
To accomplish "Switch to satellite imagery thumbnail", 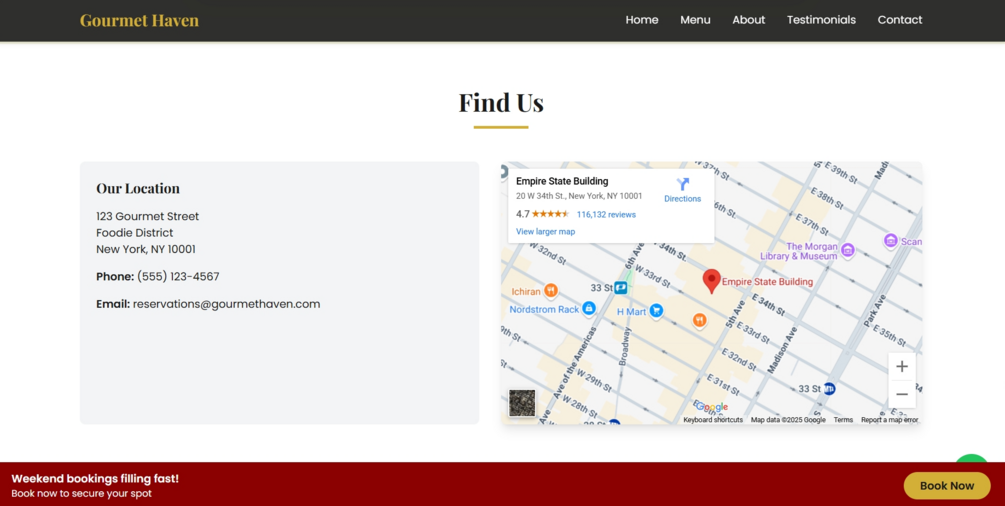I will pos(522,403).
